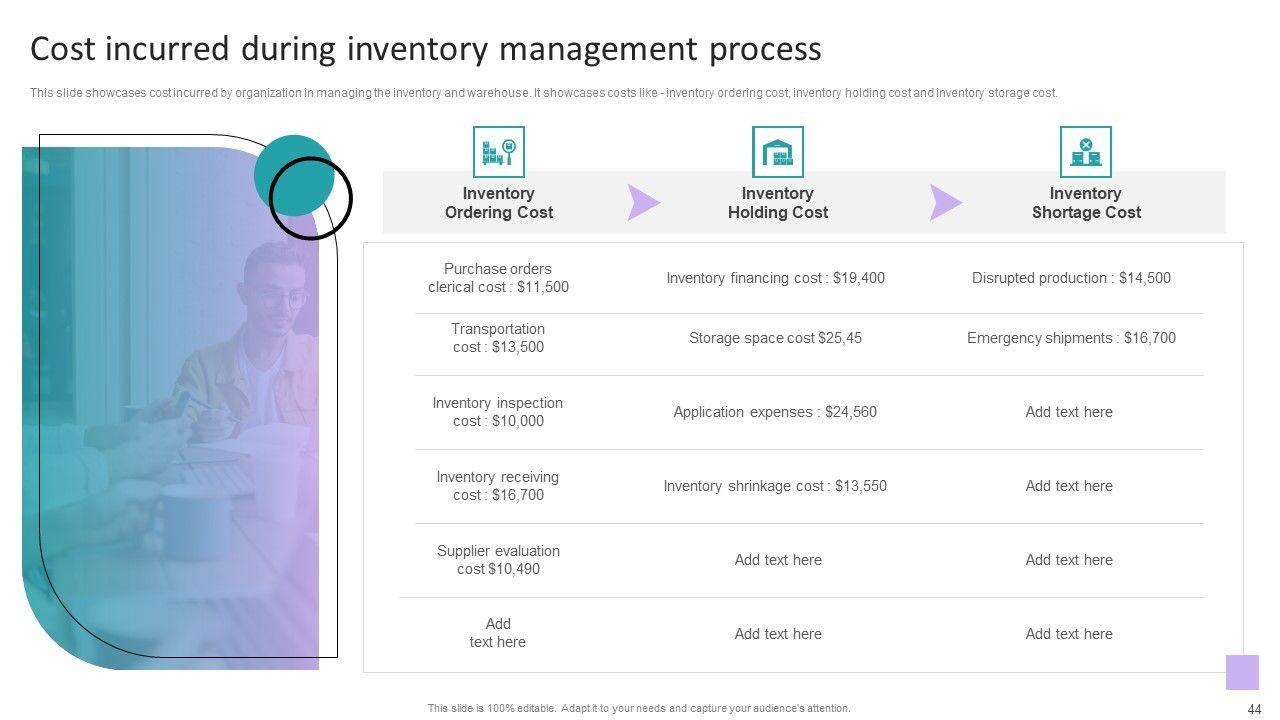Click the purple arrow before Shortage Cost

[x=945, y=202]
